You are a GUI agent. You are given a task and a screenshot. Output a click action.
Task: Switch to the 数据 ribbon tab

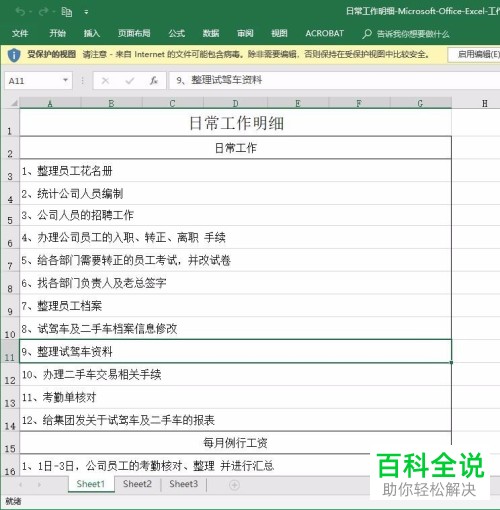[x=211, y=33]
